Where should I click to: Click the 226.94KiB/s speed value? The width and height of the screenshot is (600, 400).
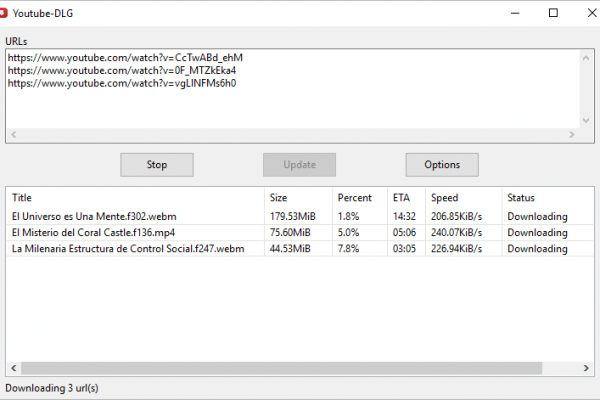[x=456, y=248]
